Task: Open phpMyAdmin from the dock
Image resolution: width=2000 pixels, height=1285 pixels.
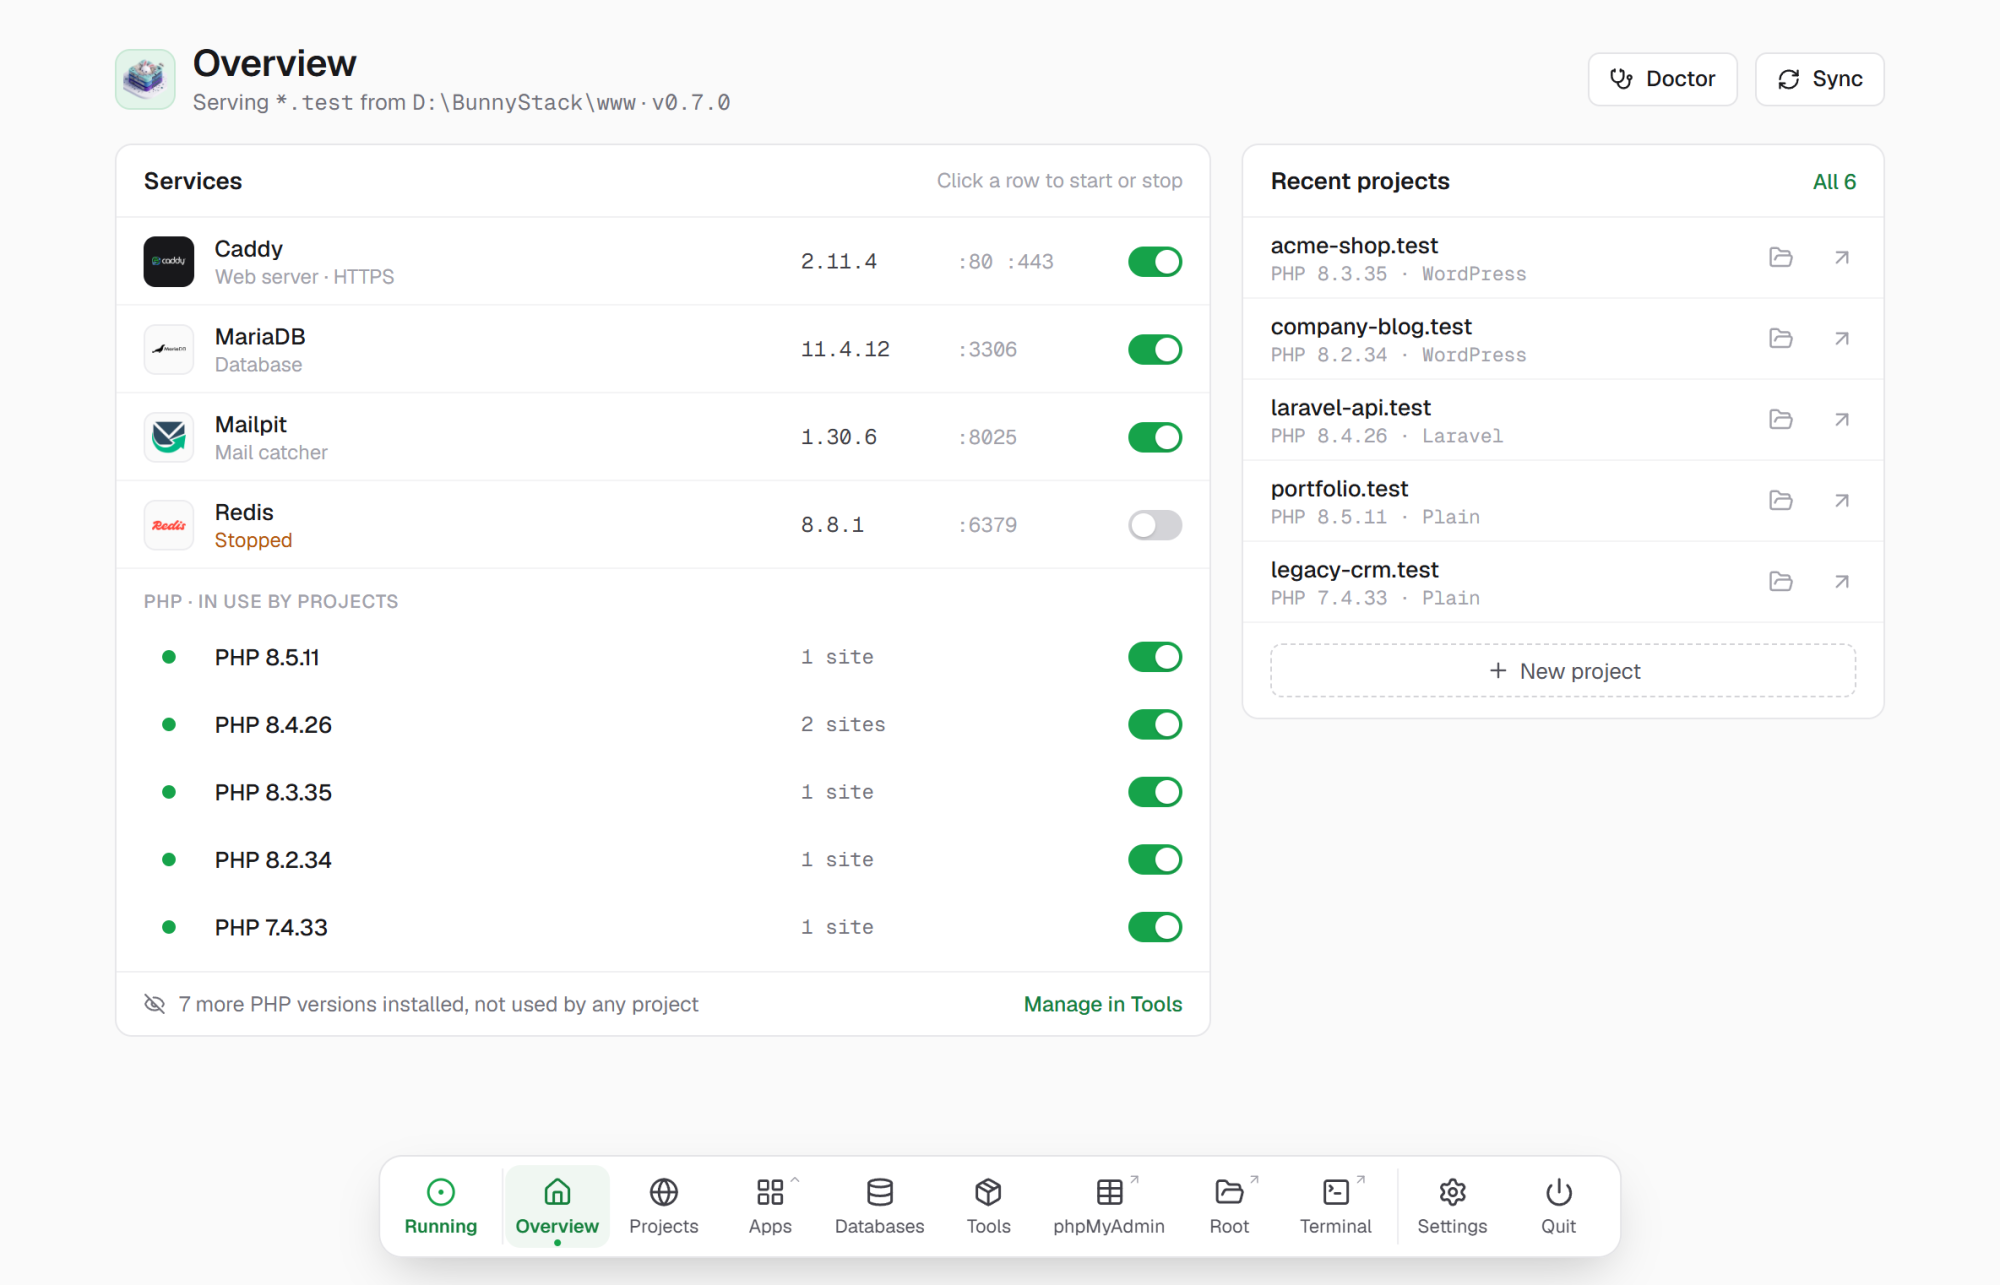Action: (x=1109, y=1206)
